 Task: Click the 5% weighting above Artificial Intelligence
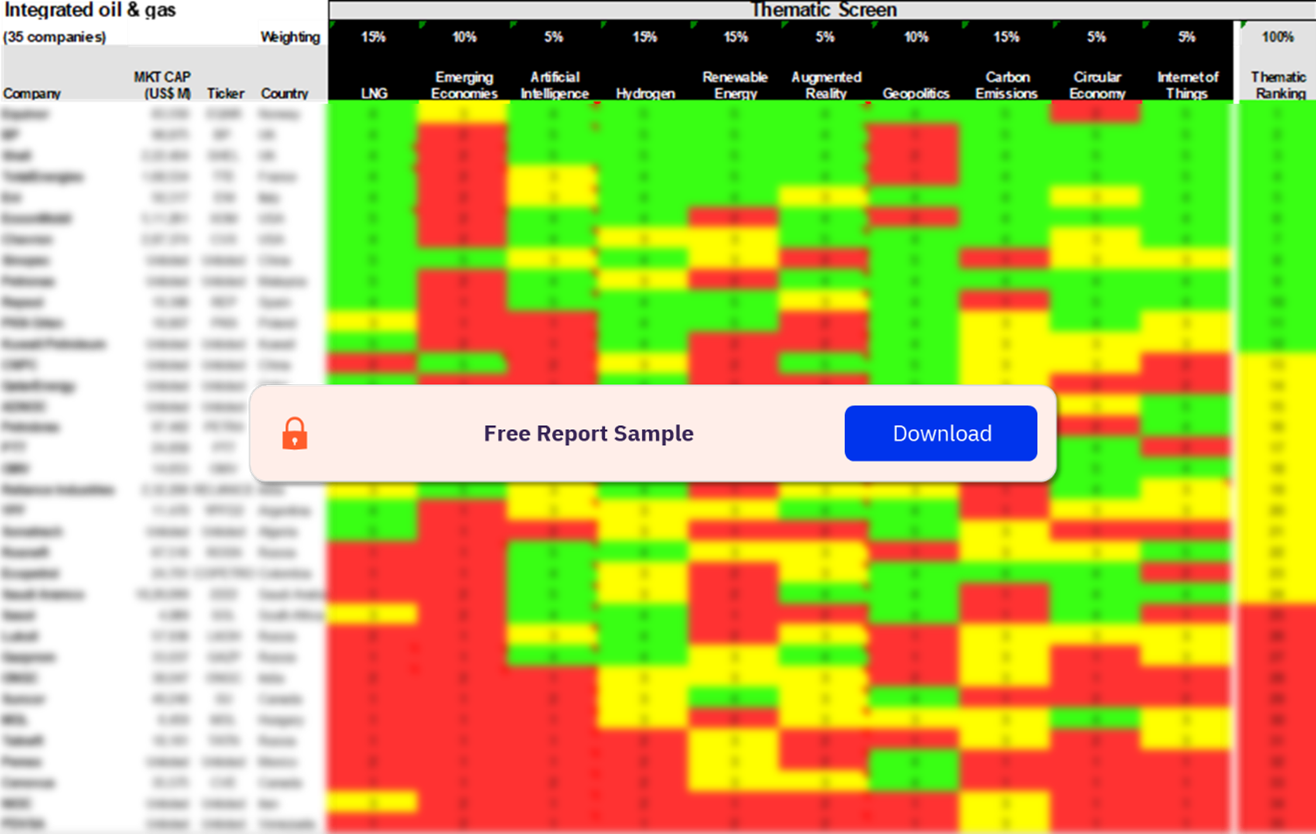point(555,37)
